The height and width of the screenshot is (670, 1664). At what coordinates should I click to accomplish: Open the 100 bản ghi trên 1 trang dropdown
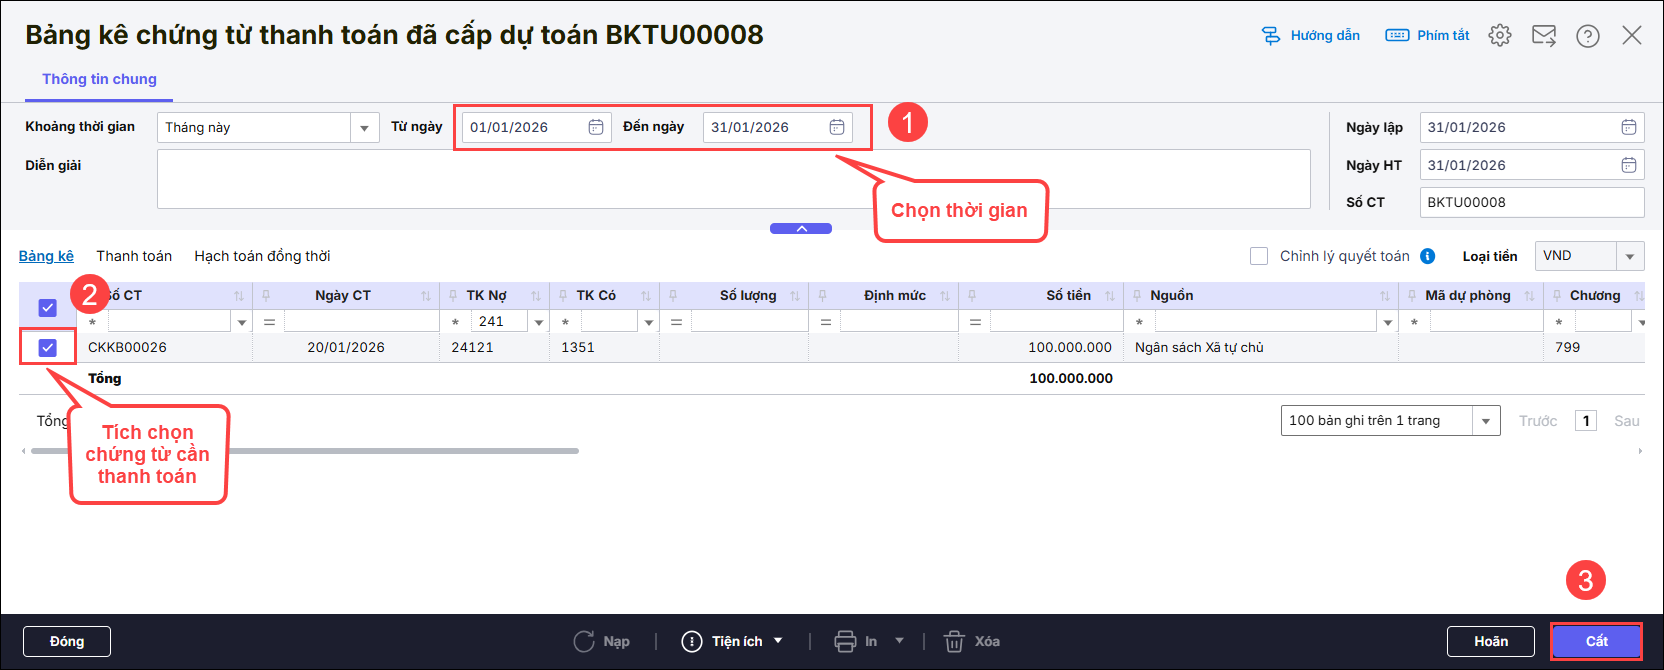coord(1486,421)
